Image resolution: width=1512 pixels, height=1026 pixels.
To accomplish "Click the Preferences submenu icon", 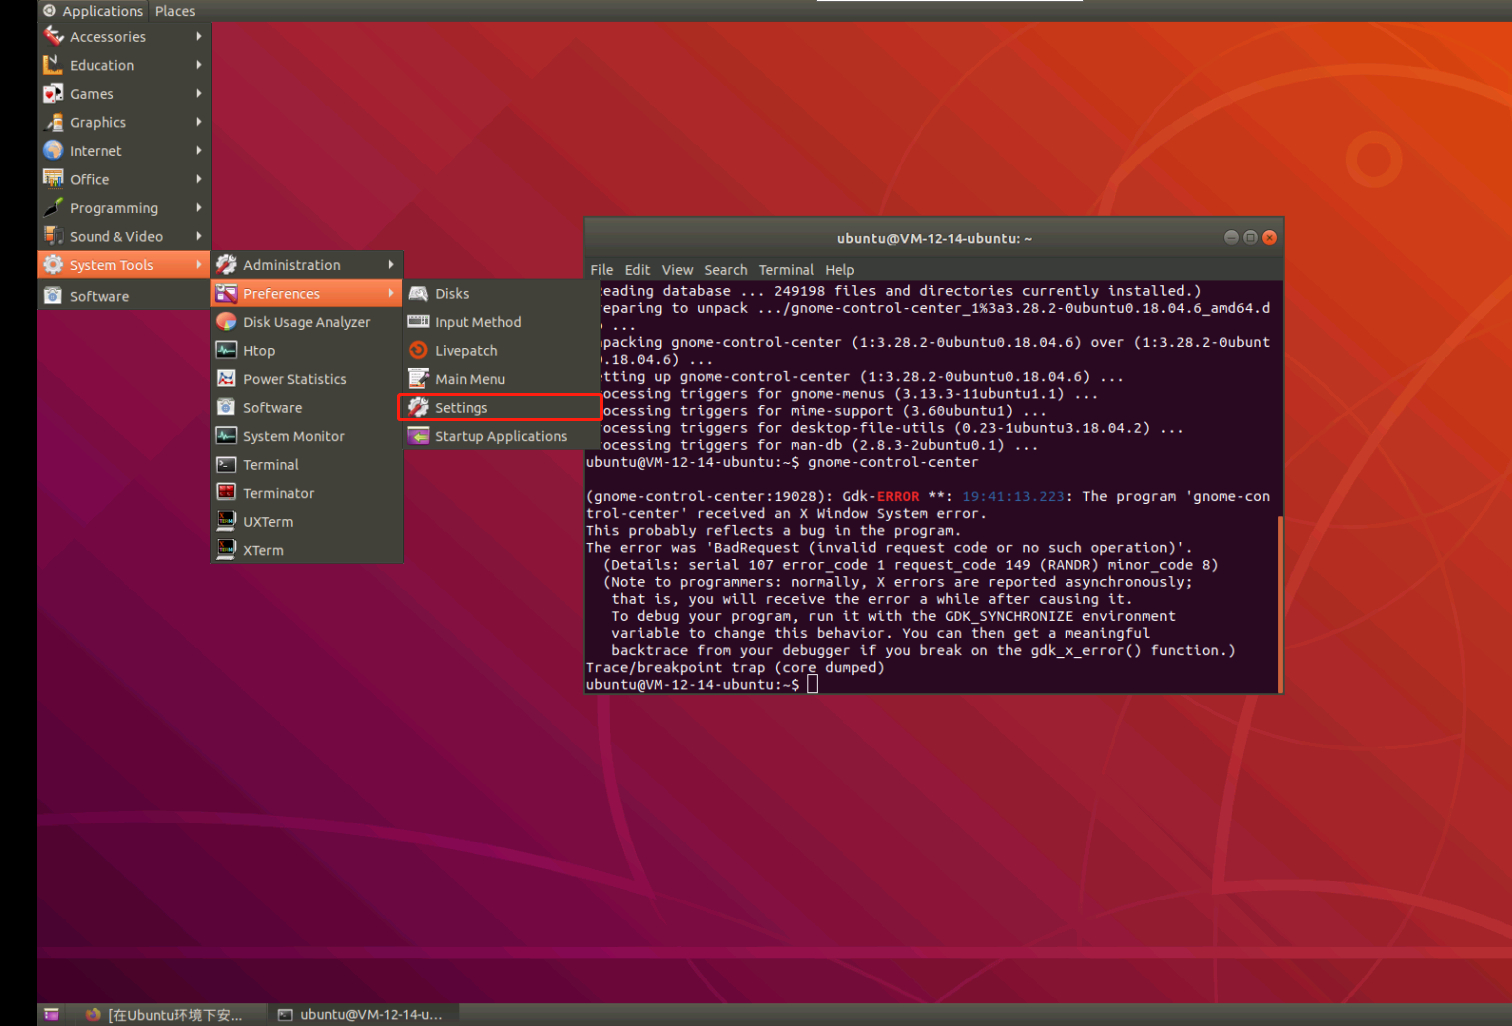I will pyautogui.click(x=226, y=293).
